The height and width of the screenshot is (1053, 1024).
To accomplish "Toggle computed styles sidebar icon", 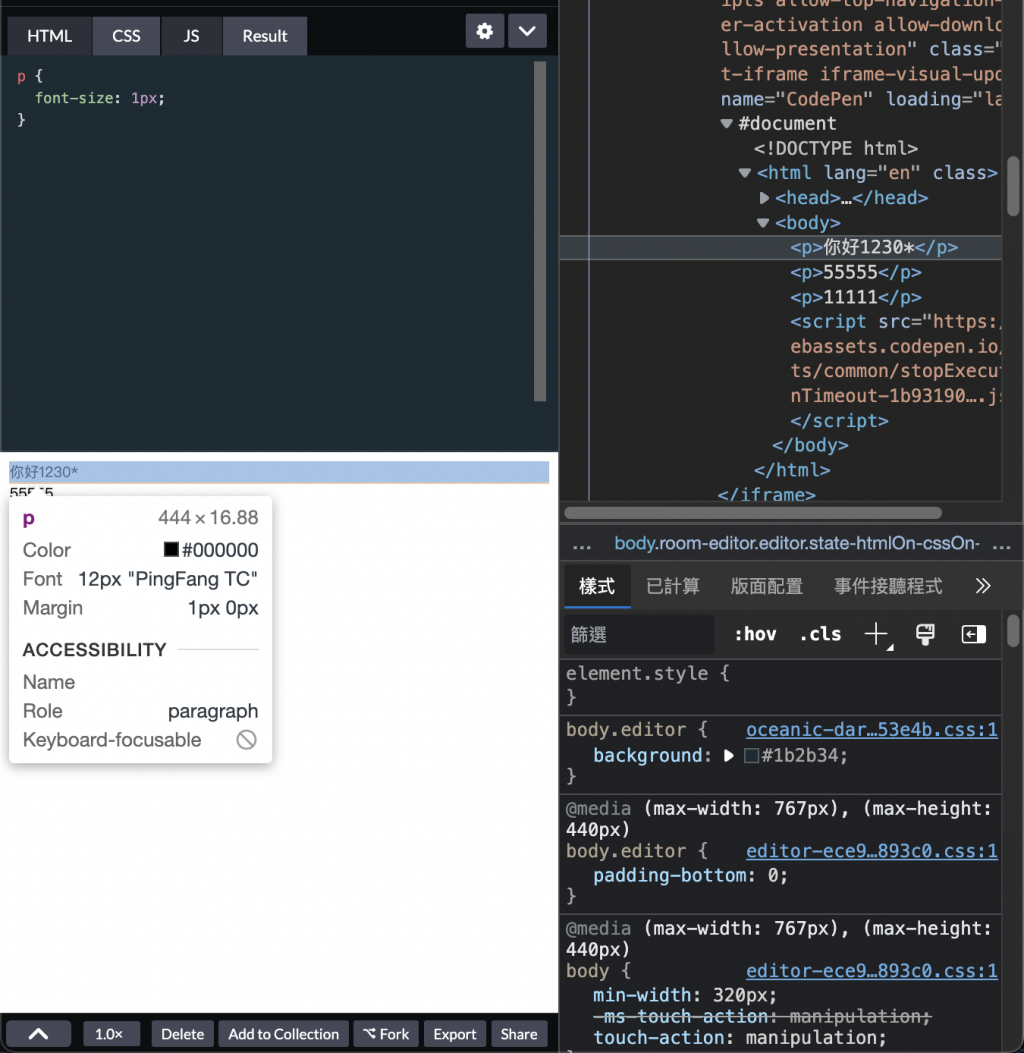I will tap(973, 634).
